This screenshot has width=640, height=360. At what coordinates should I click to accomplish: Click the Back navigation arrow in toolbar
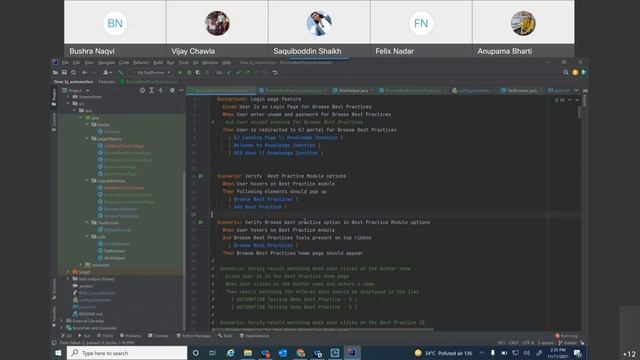85,72
